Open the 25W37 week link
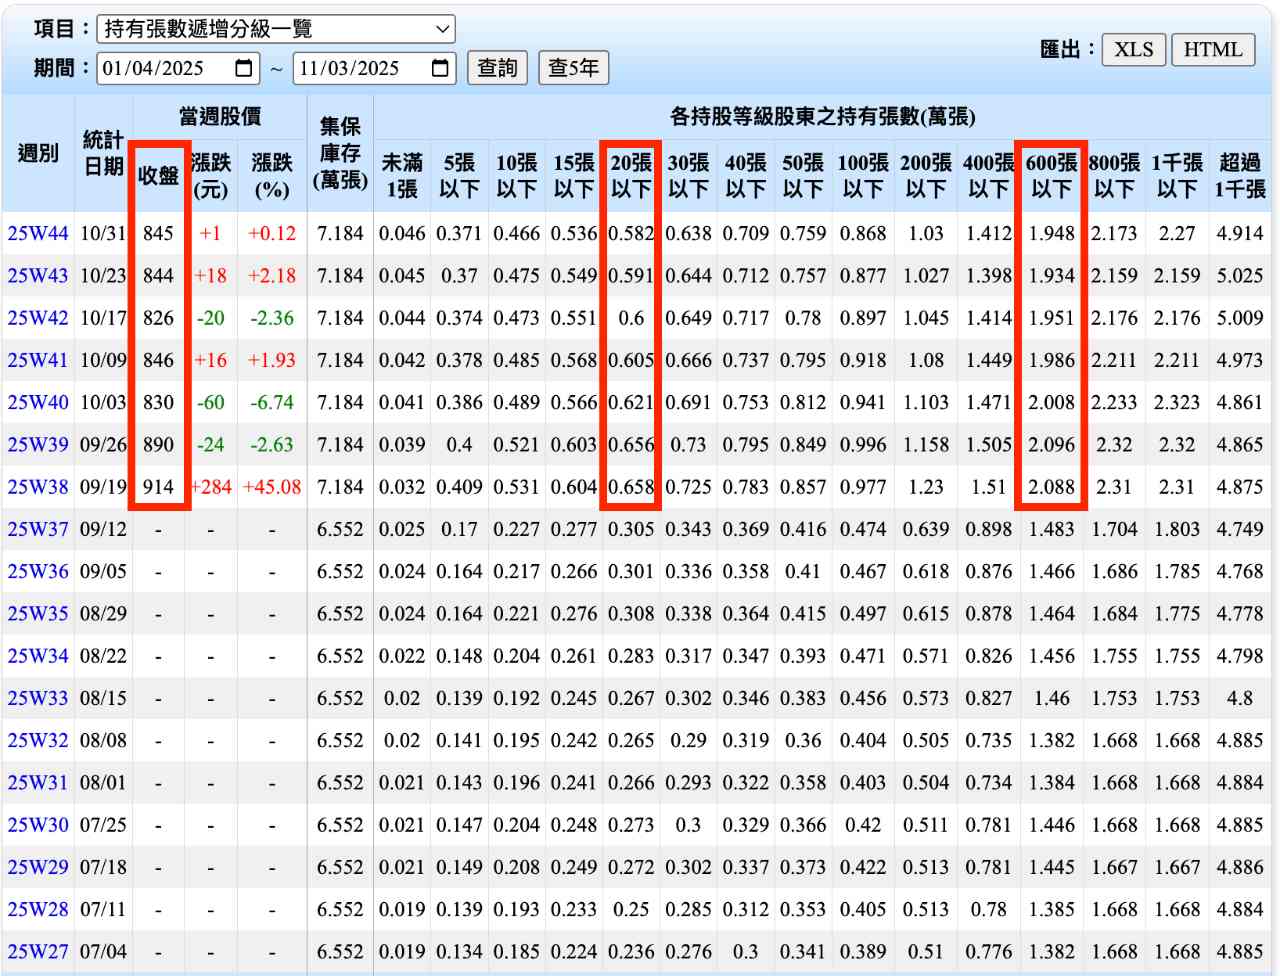Image resolution: width=1280 pixels, height=976 pixels. tap(38, 529)
